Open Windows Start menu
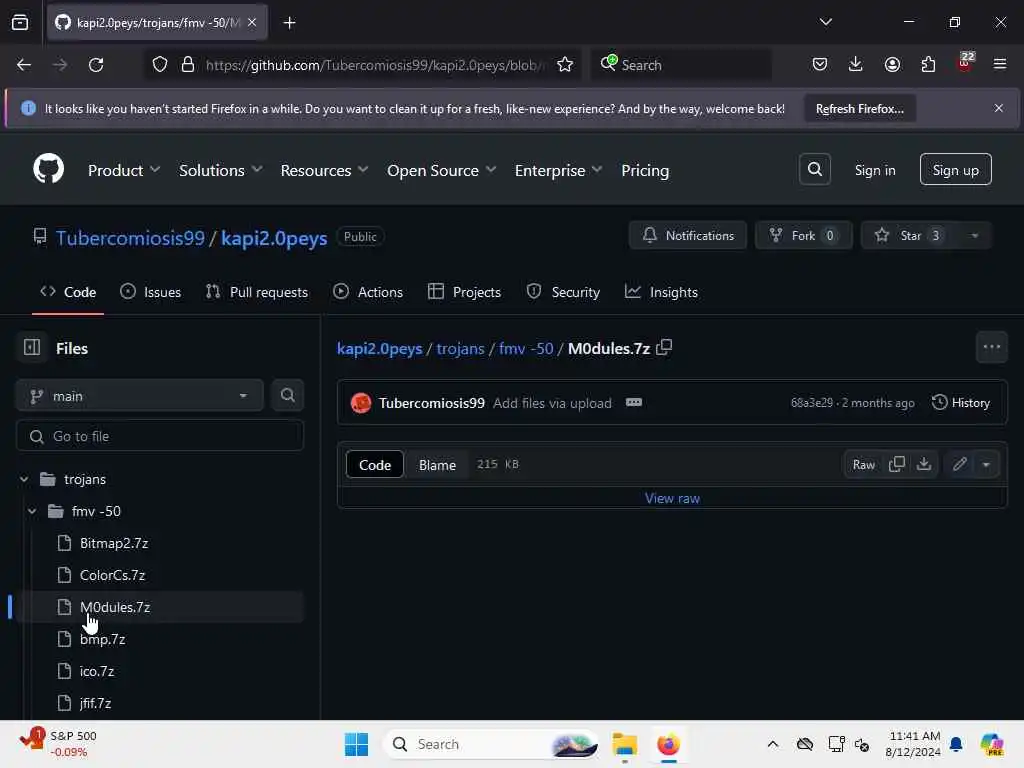This screenshot has width=1024, height=768. coord(357,744)
